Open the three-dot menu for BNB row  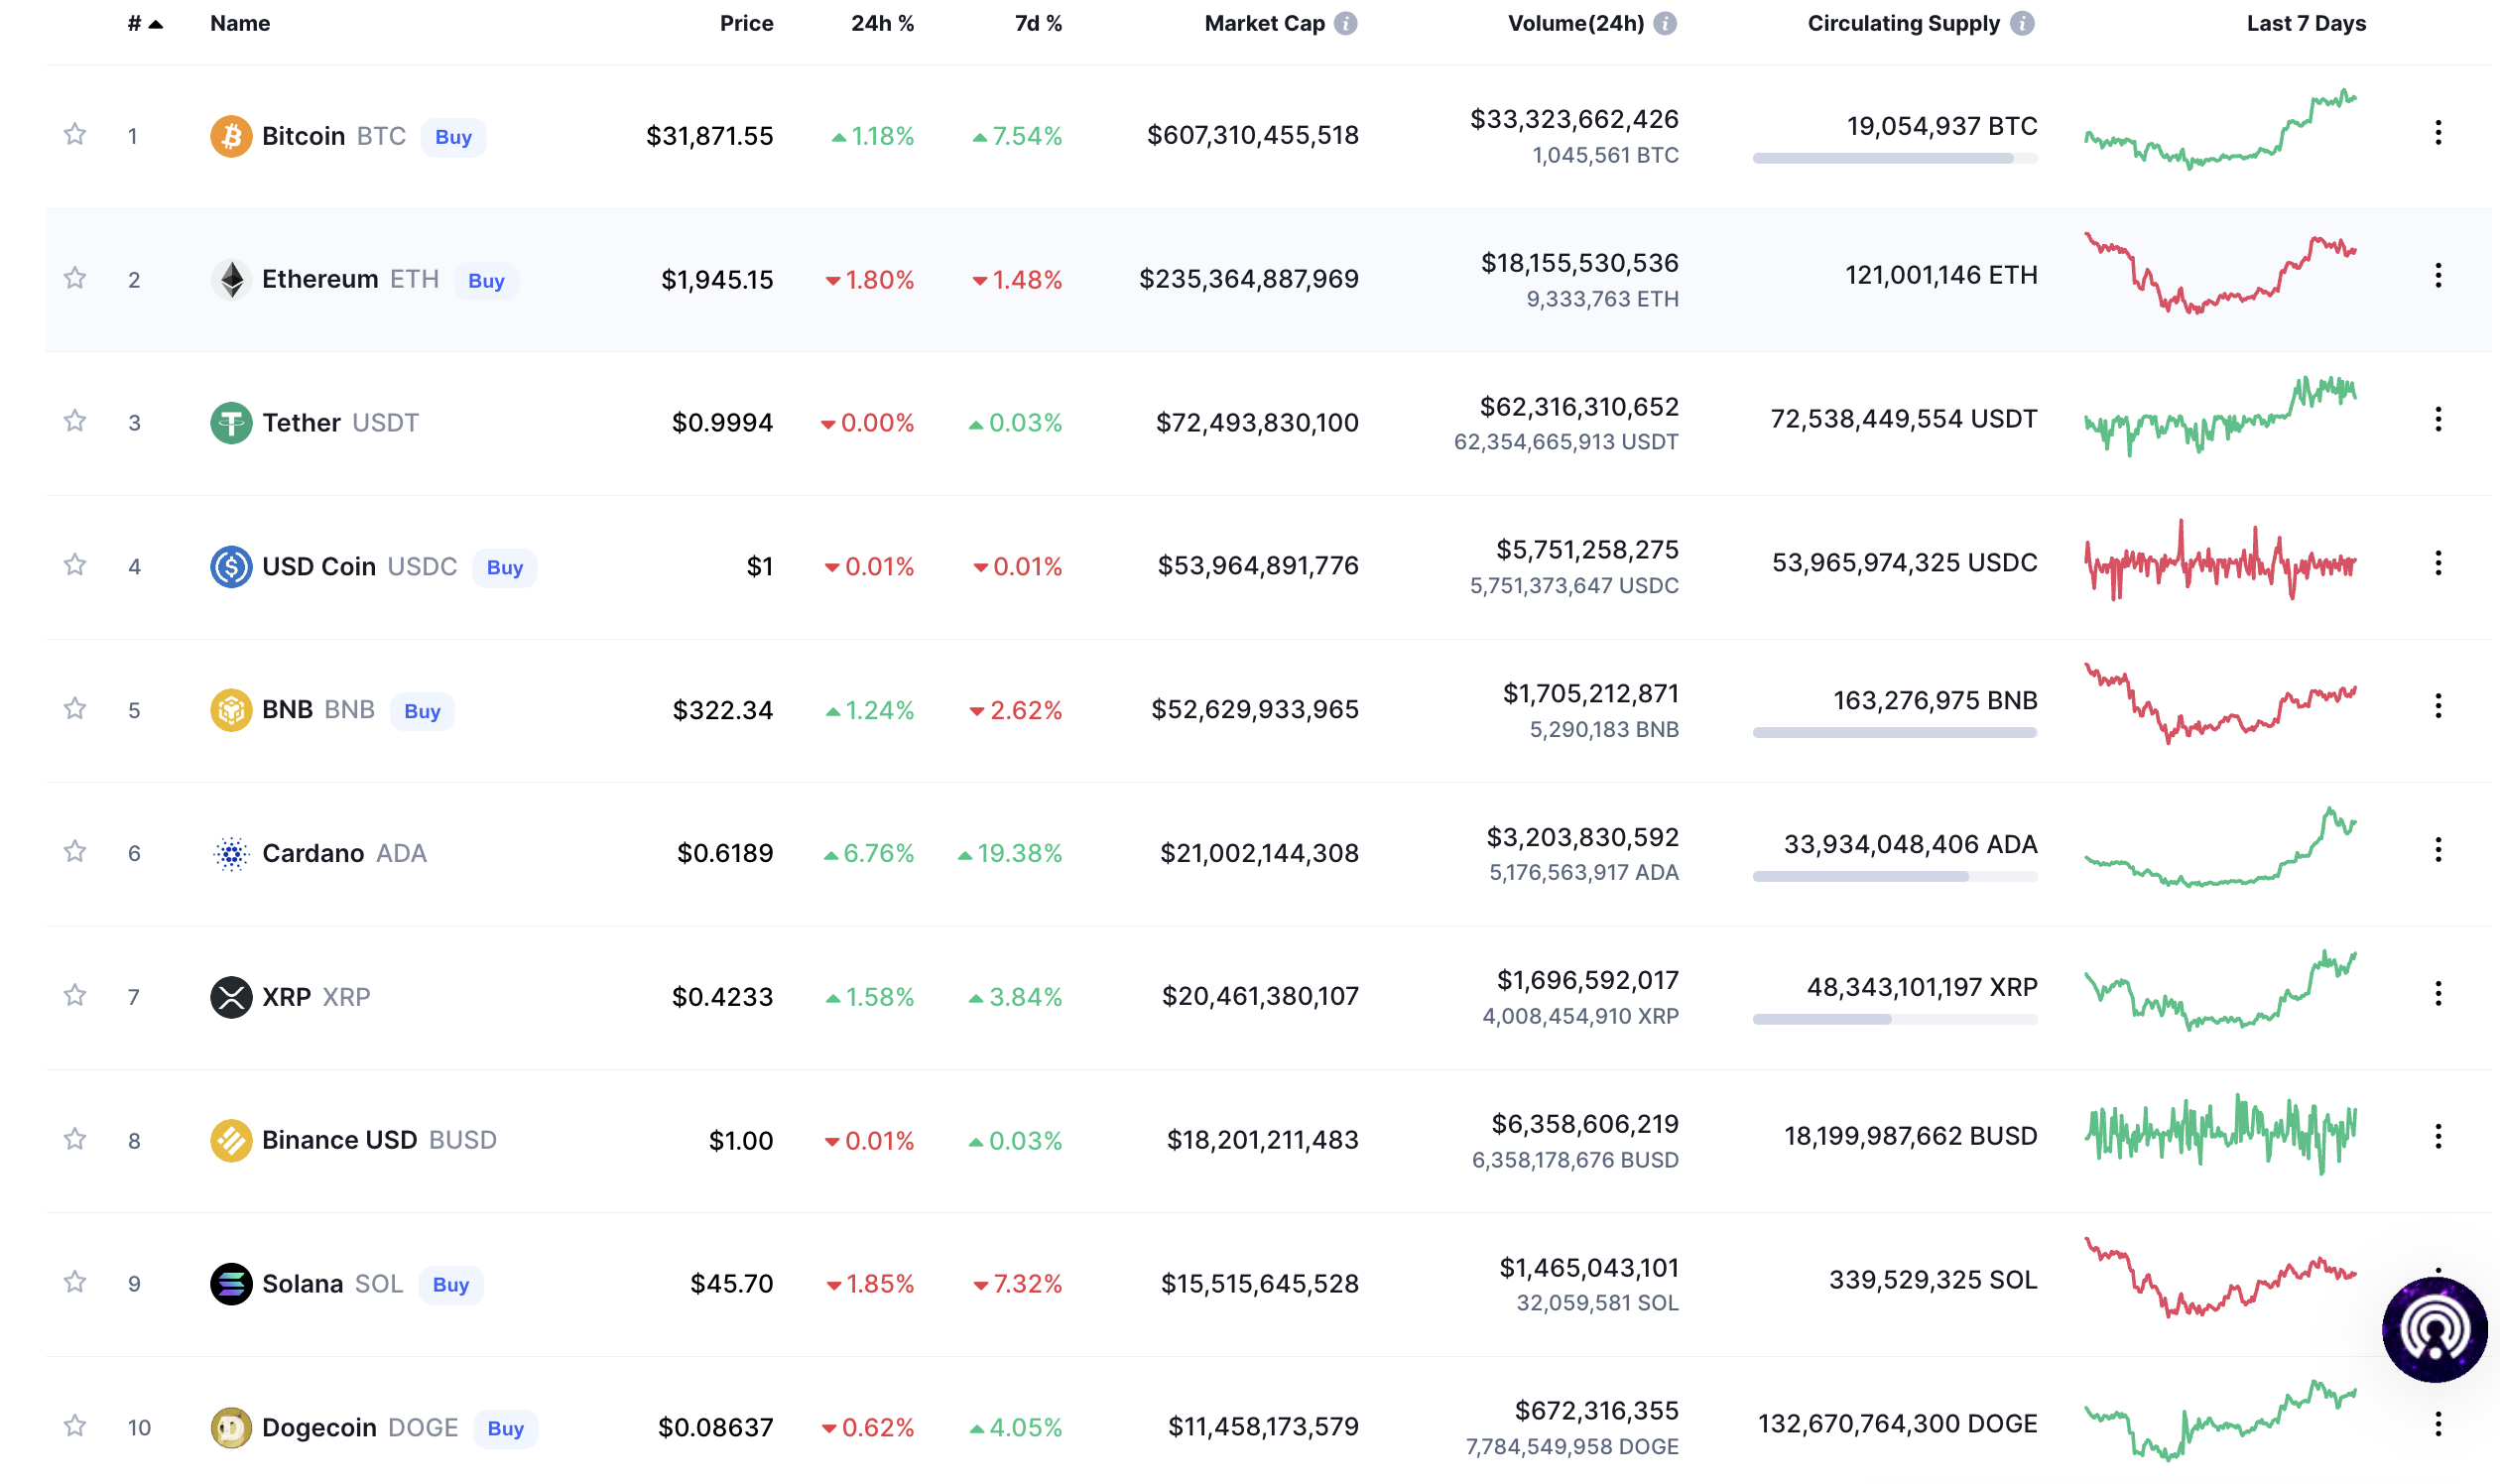pyautogui.click(x=2438, y=706)
